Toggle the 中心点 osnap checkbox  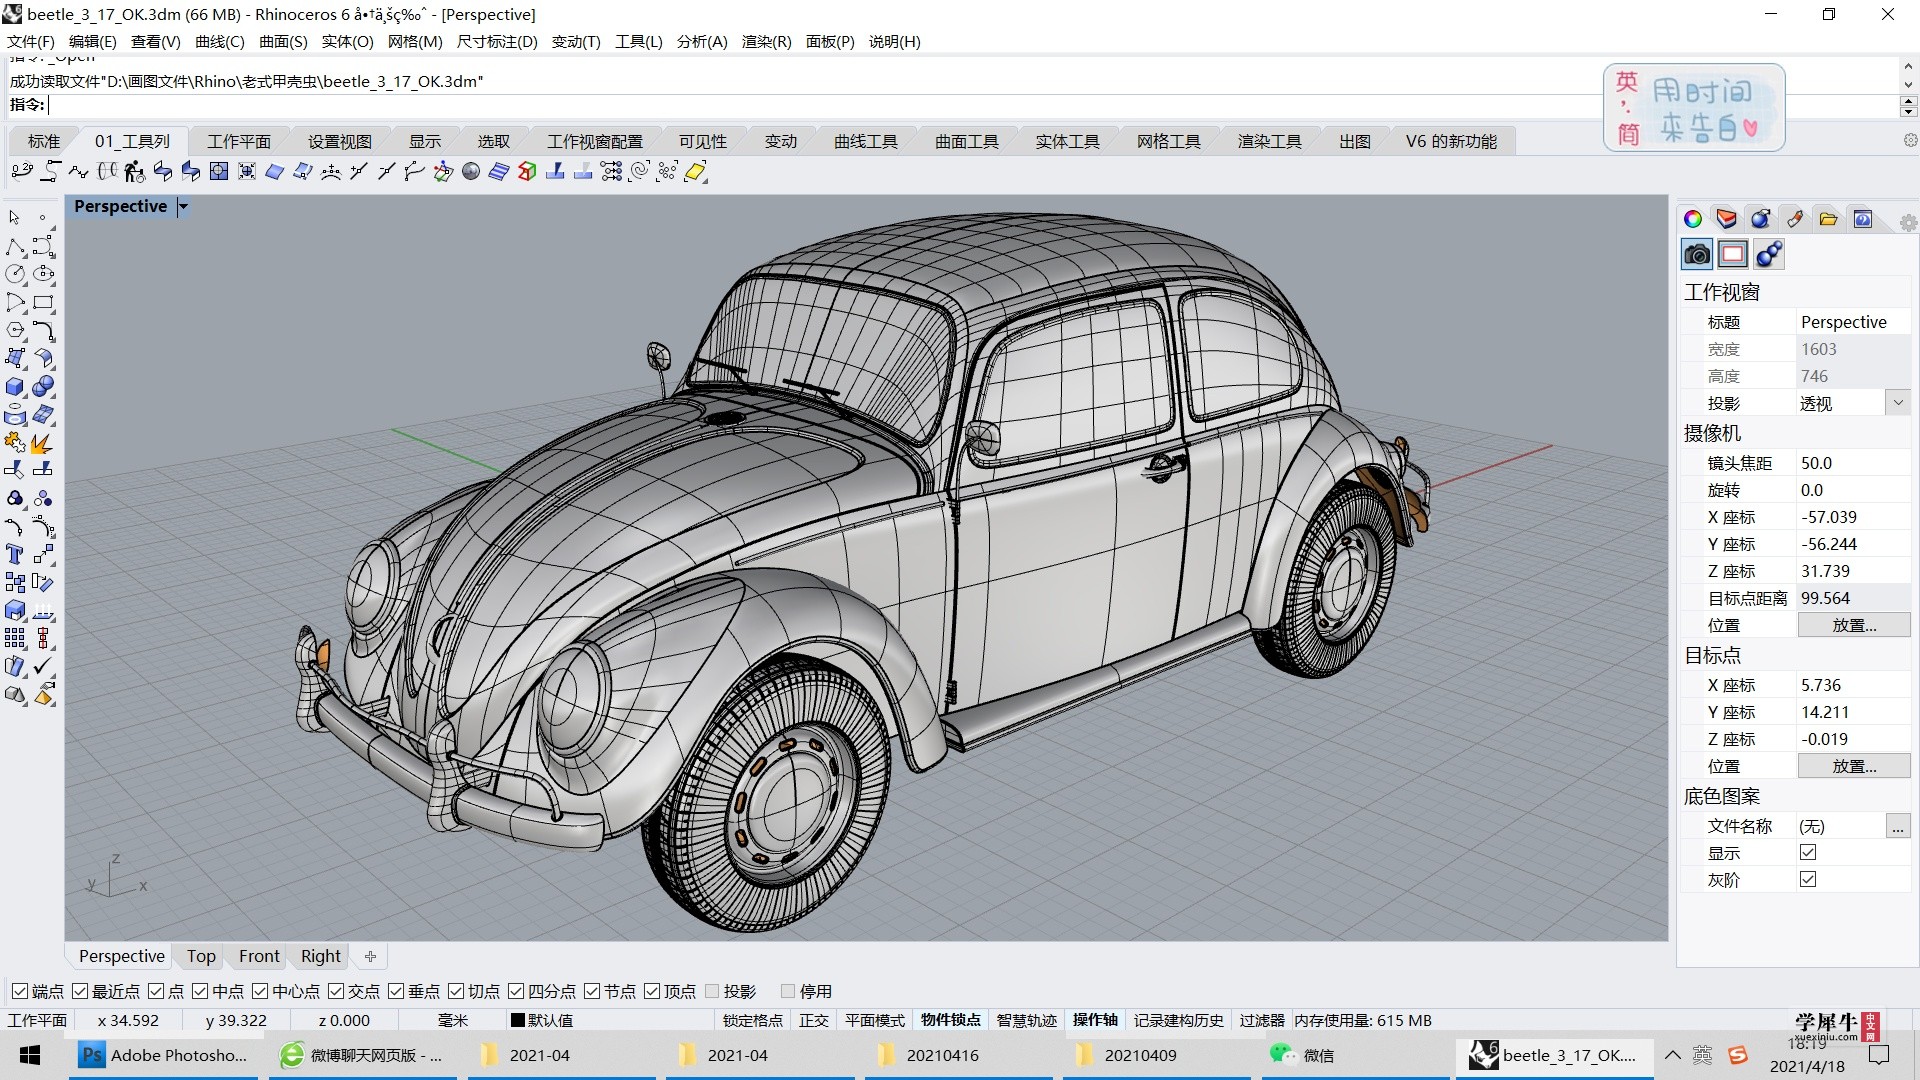pyautogui.click(x=260, y=991)
